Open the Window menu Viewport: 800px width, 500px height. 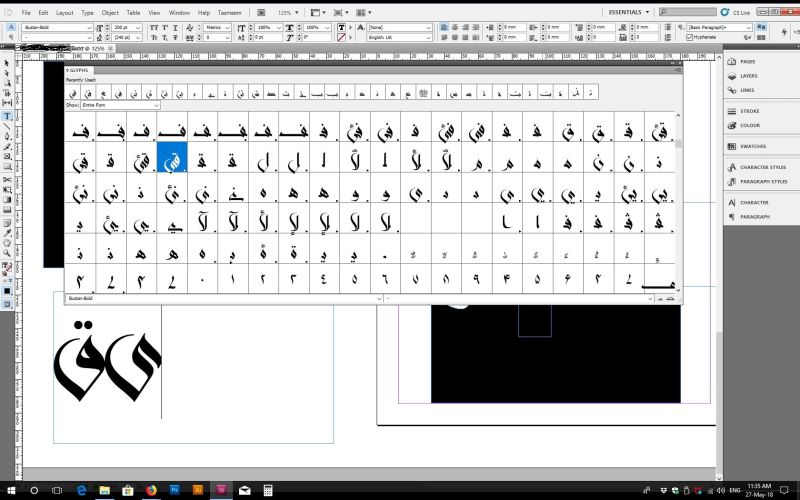(x=179, y=13)
